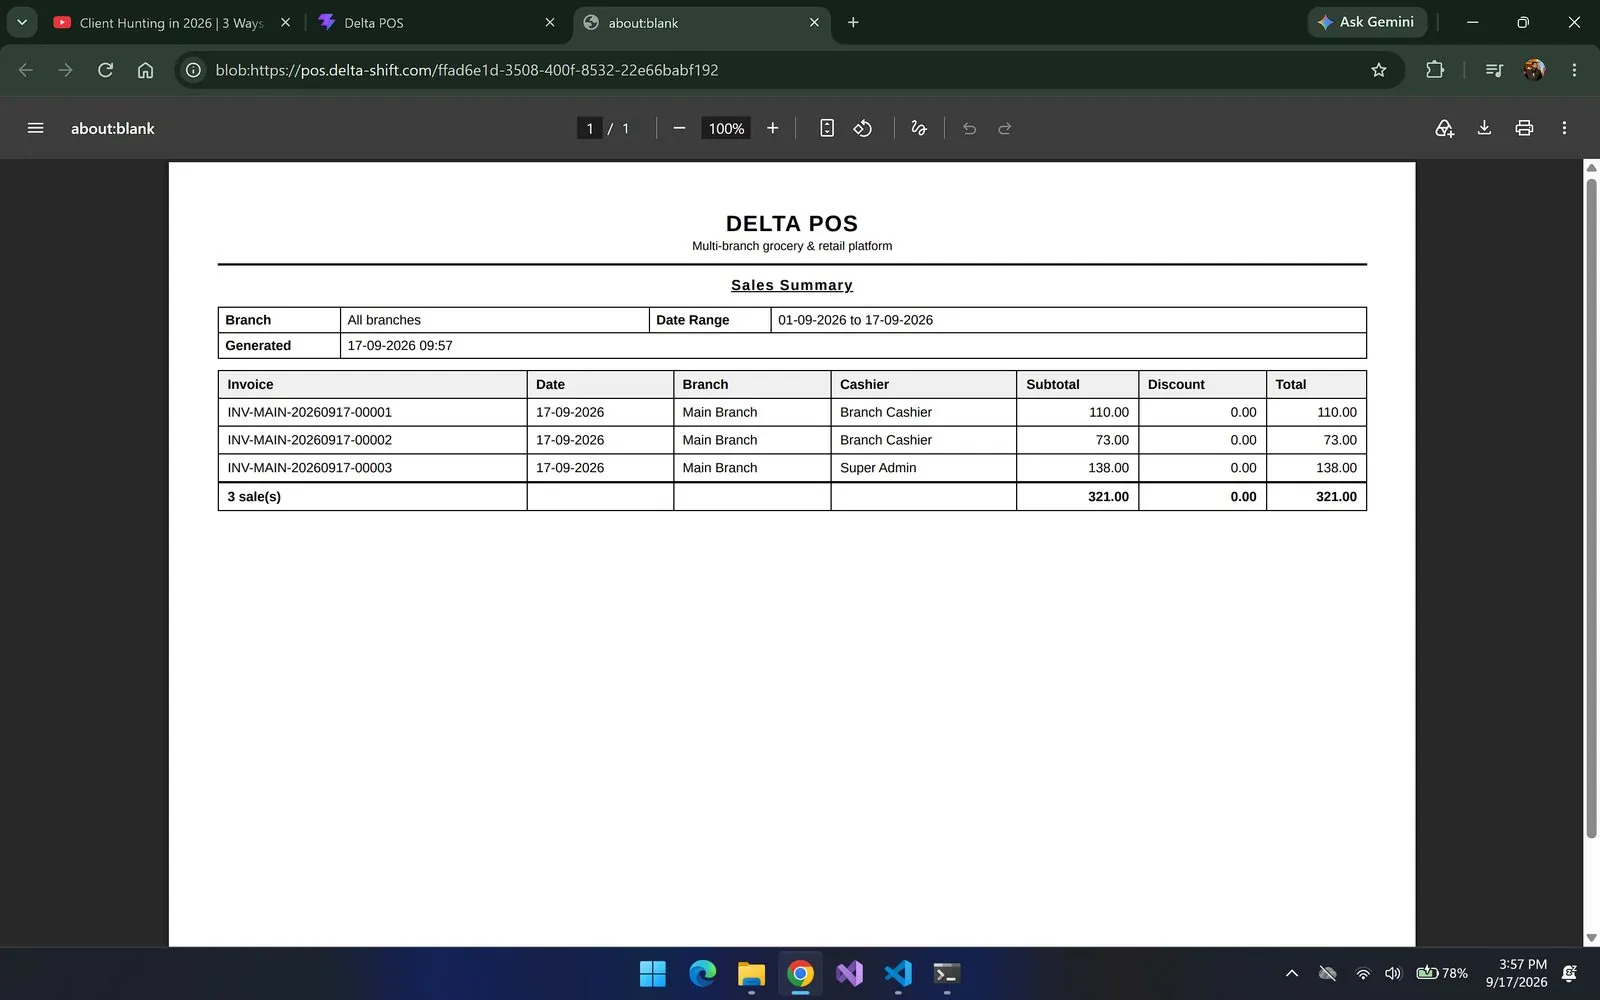This screenshot has width=1600, height=1000.
Task: Launch Microsoft Edge from the taskbar
Action: tap(702, 973)
